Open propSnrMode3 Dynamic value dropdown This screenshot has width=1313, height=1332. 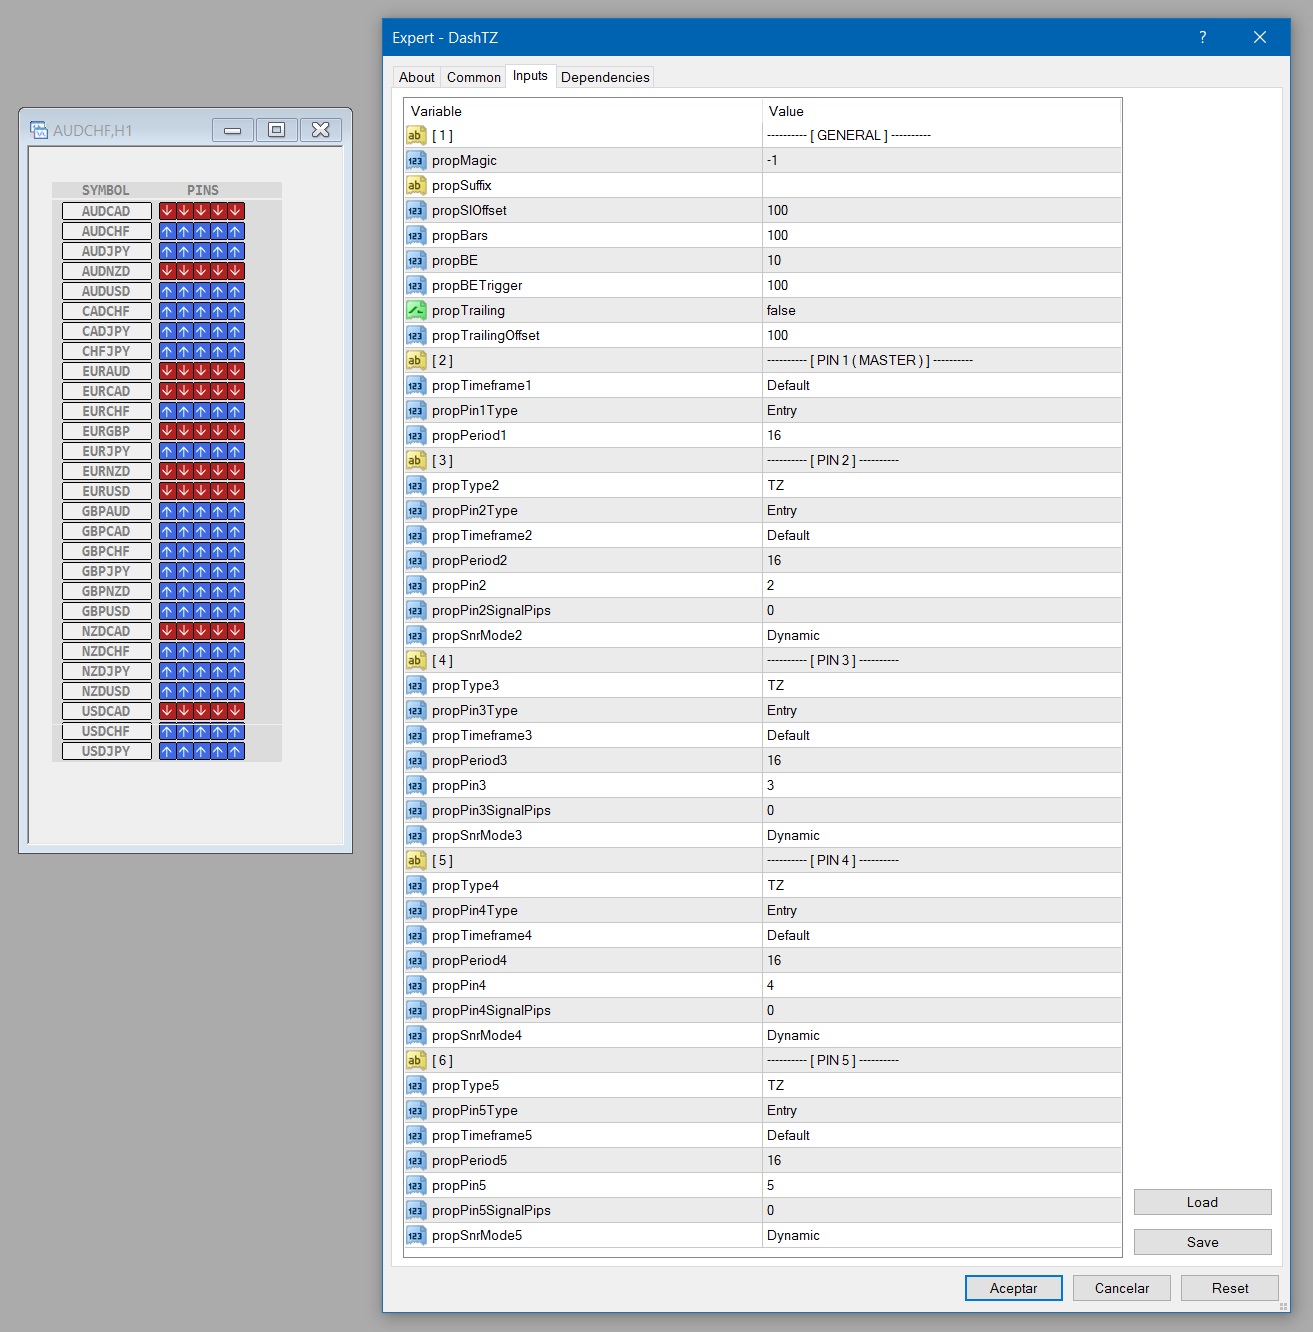(941, 835)
